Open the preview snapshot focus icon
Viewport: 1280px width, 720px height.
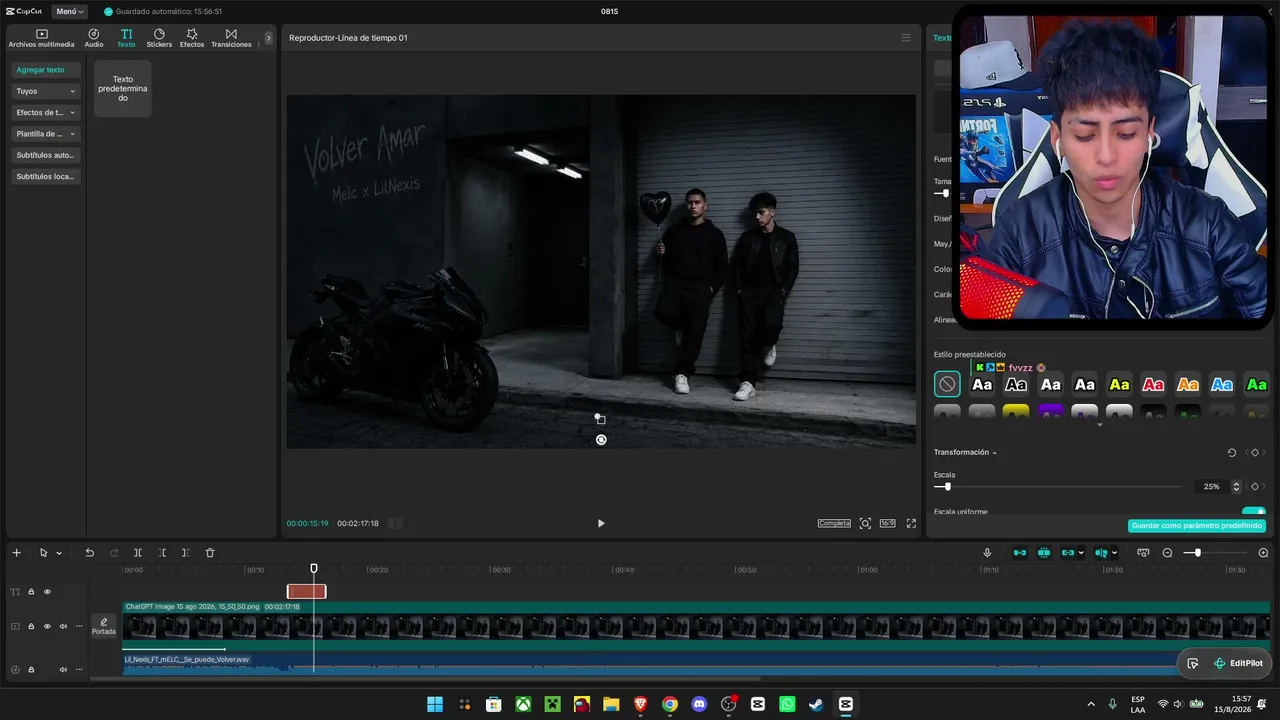tap(865, 523)
